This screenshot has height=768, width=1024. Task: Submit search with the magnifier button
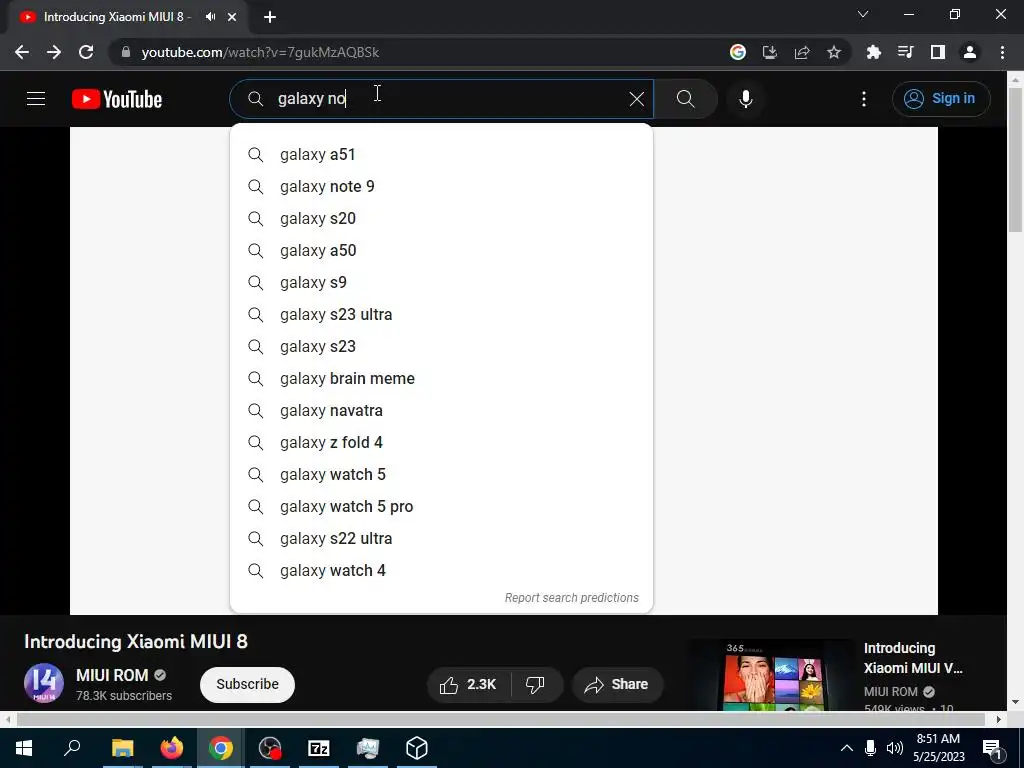(x=686, y=99)
